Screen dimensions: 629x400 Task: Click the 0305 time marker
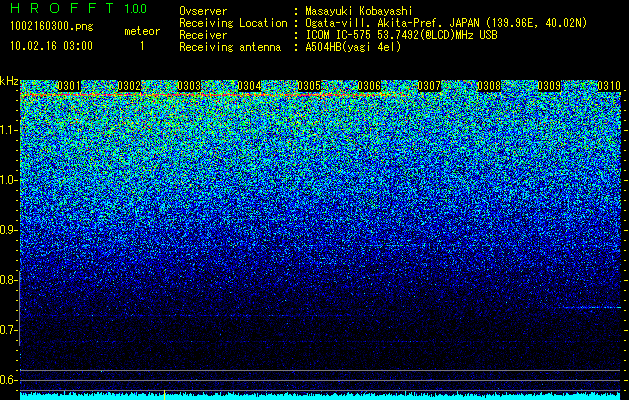coord(309,86)
